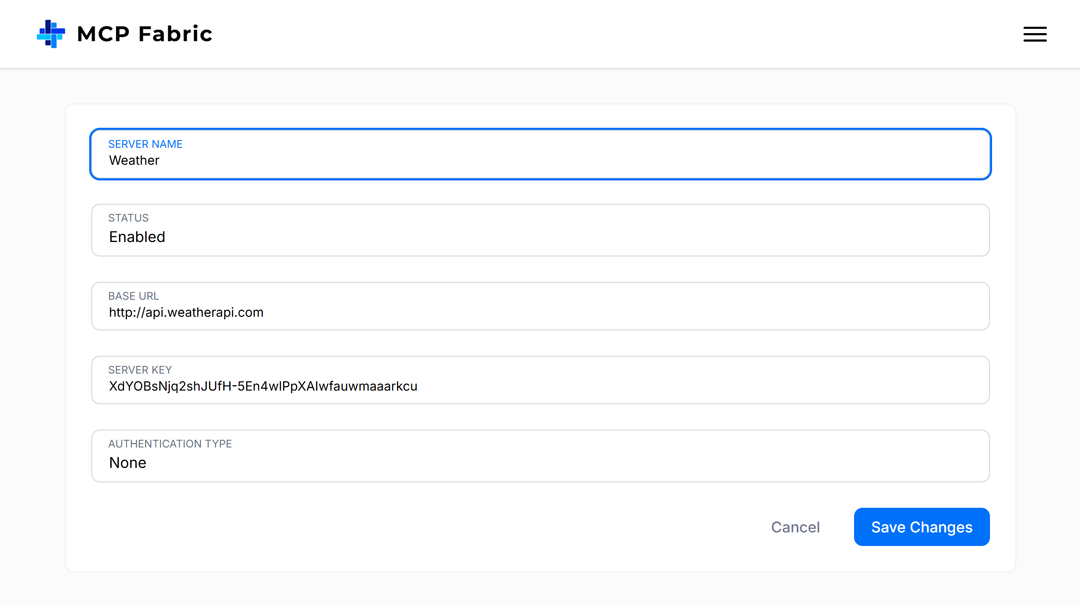The width and height of the screenshot is (1080, 605).
Task: Click the Server Key value field
Action: click(540, 380)
